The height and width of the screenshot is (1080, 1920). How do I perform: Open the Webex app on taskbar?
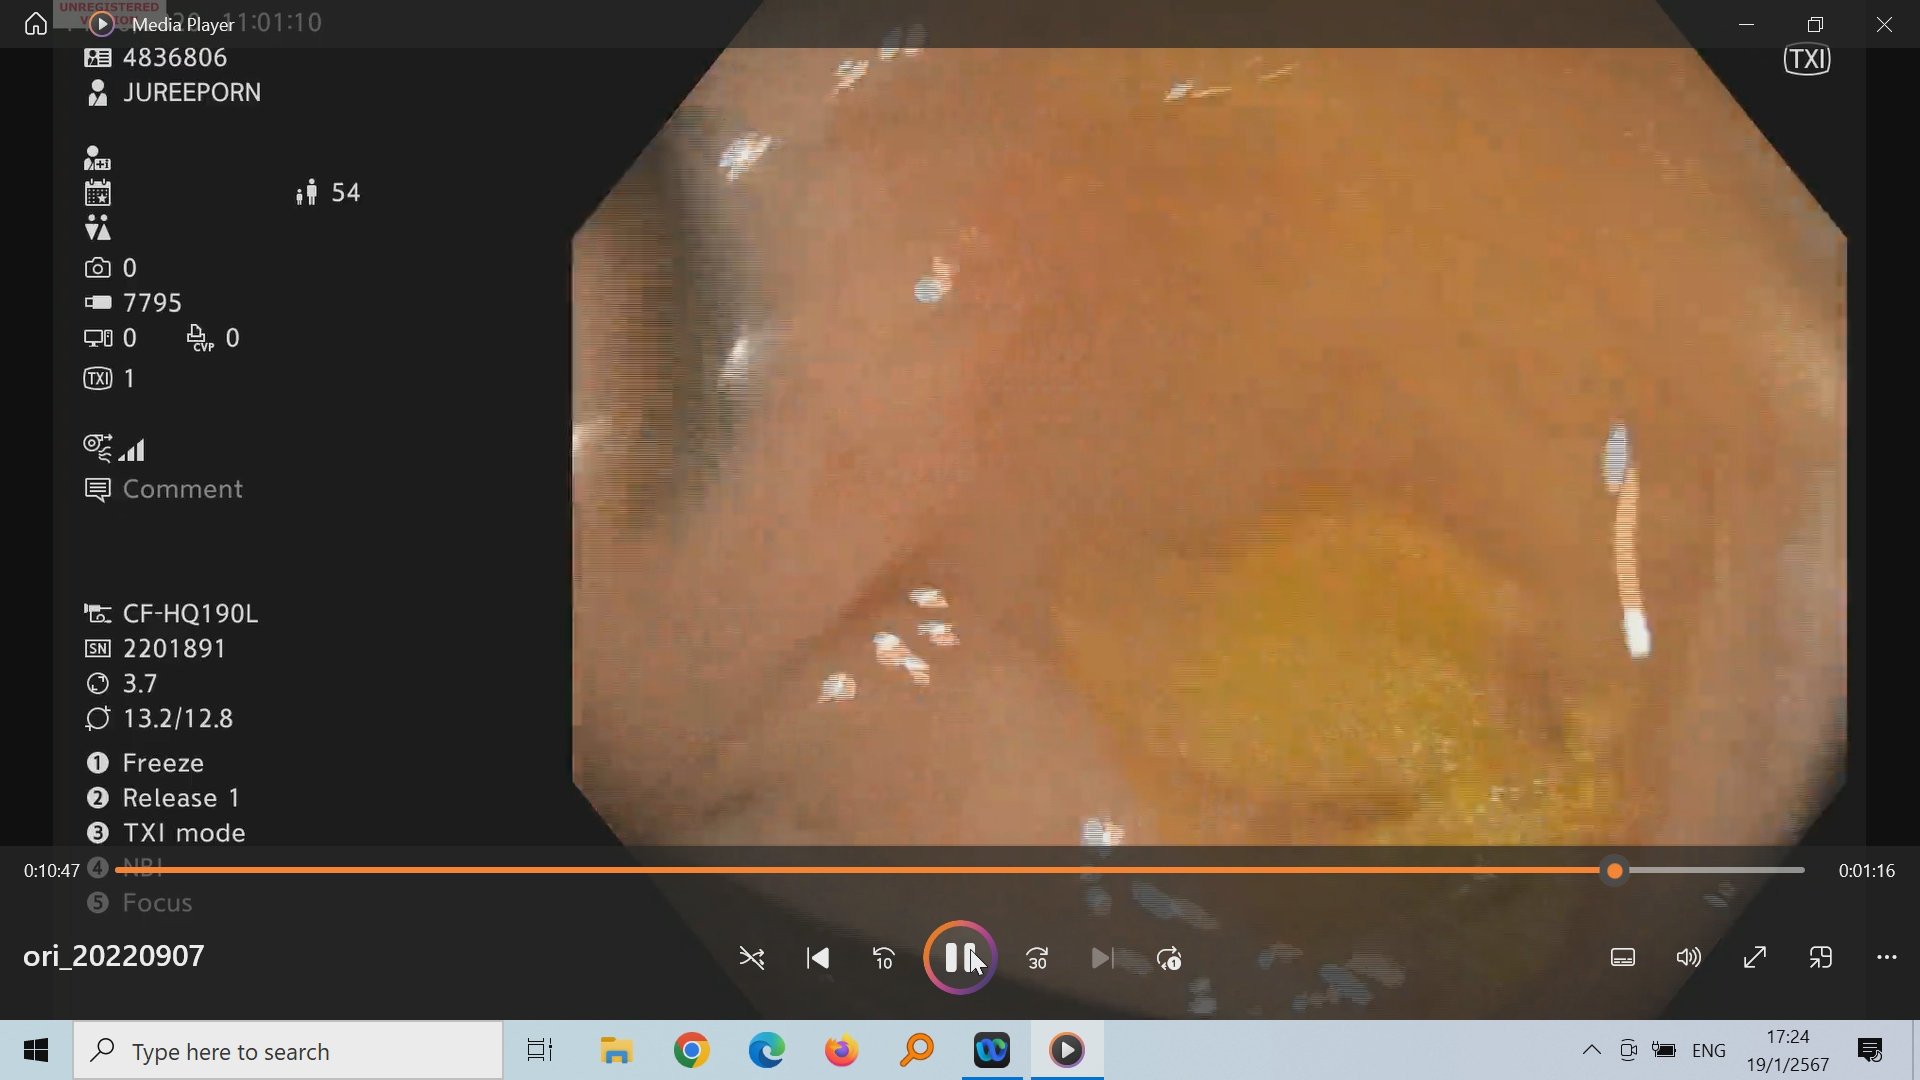tap(992, 1051)
